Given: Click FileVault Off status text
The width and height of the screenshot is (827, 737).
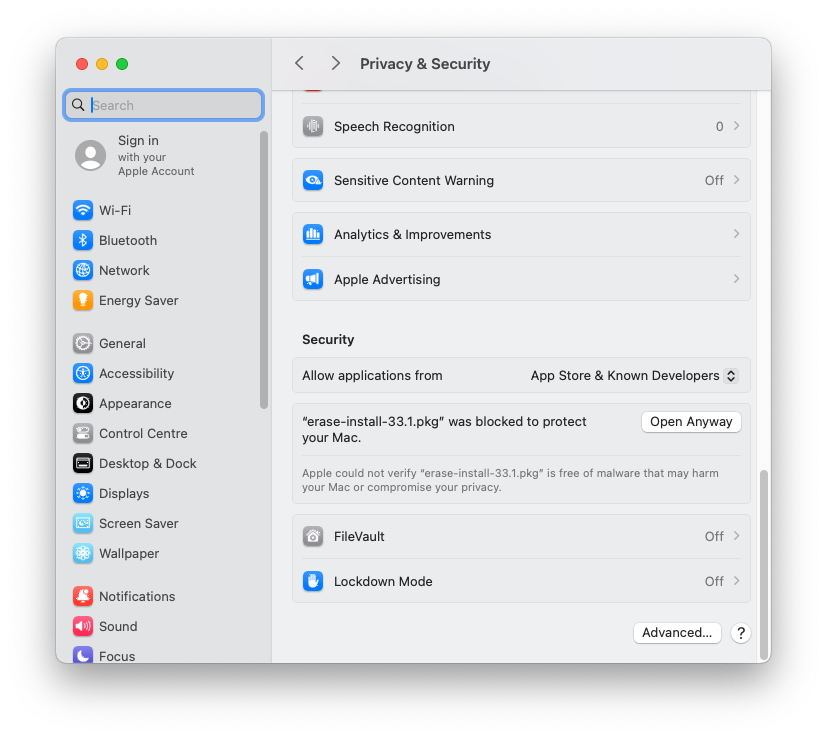Looking at the screenshot, I should (x=714, y=536).
